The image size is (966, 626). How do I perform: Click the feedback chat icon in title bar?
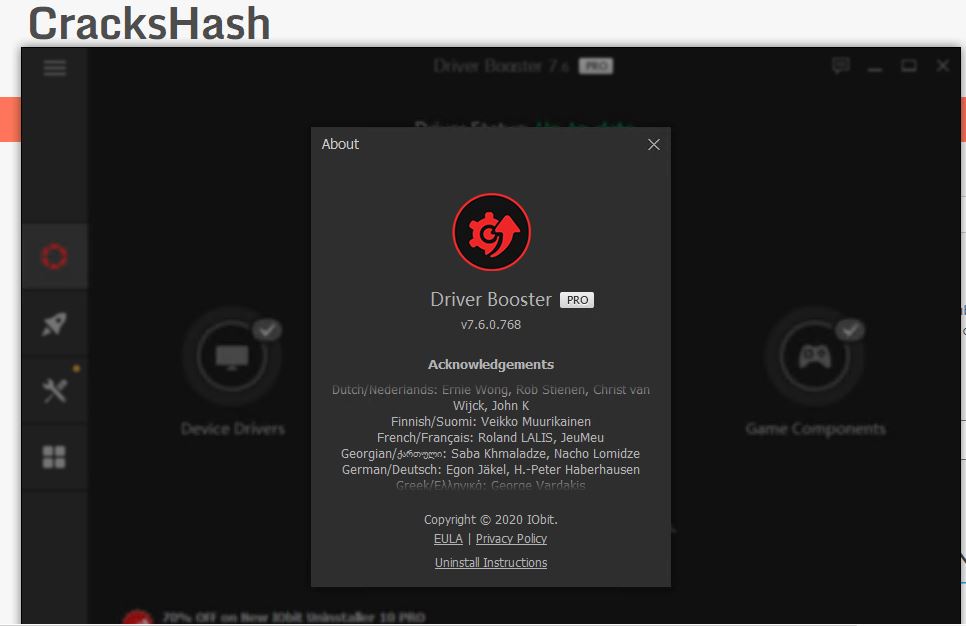click(841, 65)
